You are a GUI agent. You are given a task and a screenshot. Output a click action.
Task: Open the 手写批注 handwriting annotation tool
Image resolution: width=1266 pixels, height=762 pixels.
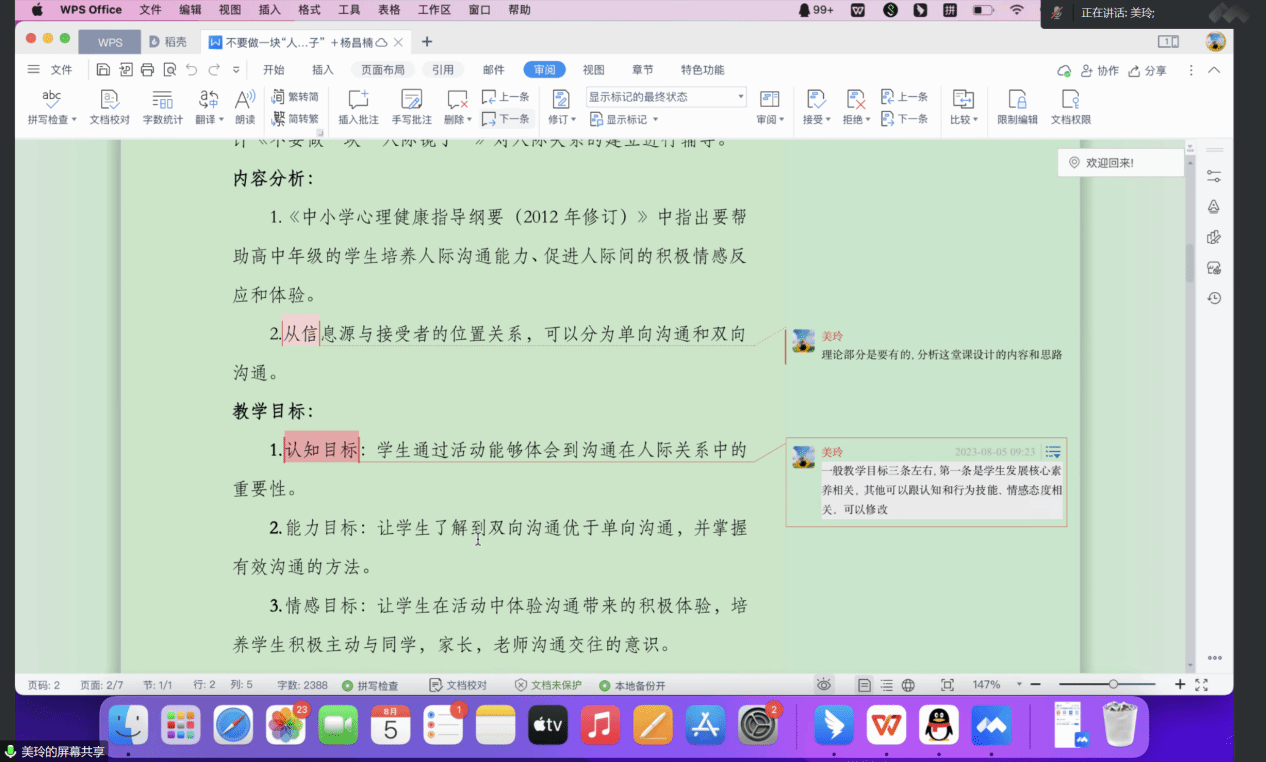(411, 100)
